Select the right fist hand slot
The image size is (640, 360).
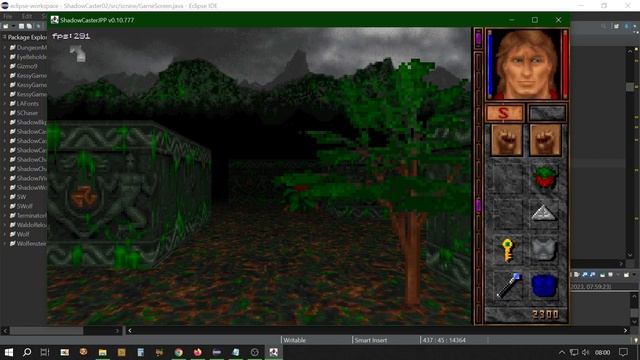click(545, 140)
